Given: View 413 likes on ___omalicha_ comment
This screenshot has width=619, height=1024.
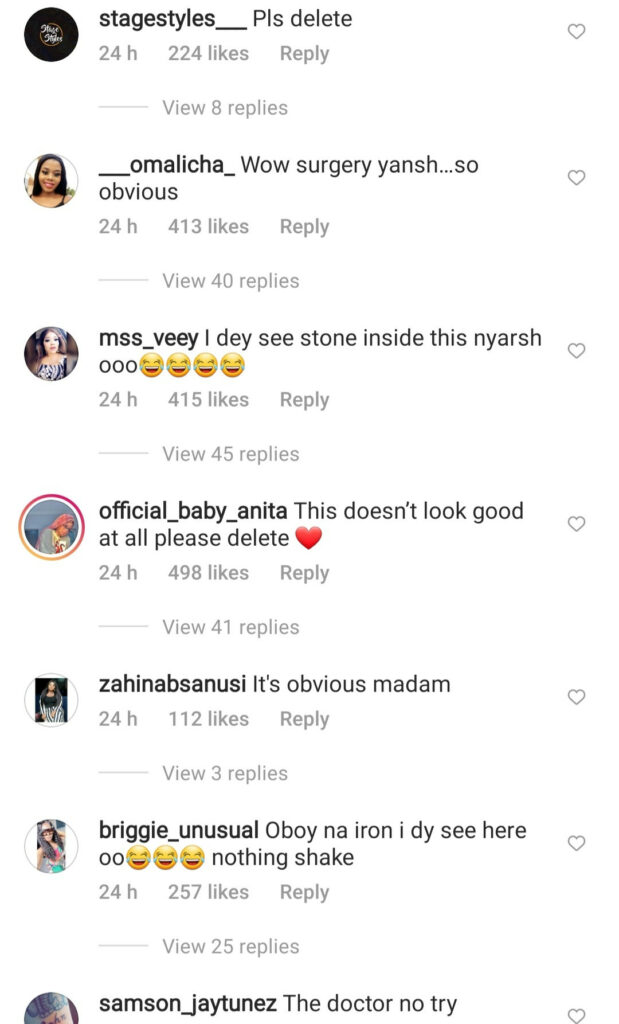Looking at the screenshot, I should 208,227.
